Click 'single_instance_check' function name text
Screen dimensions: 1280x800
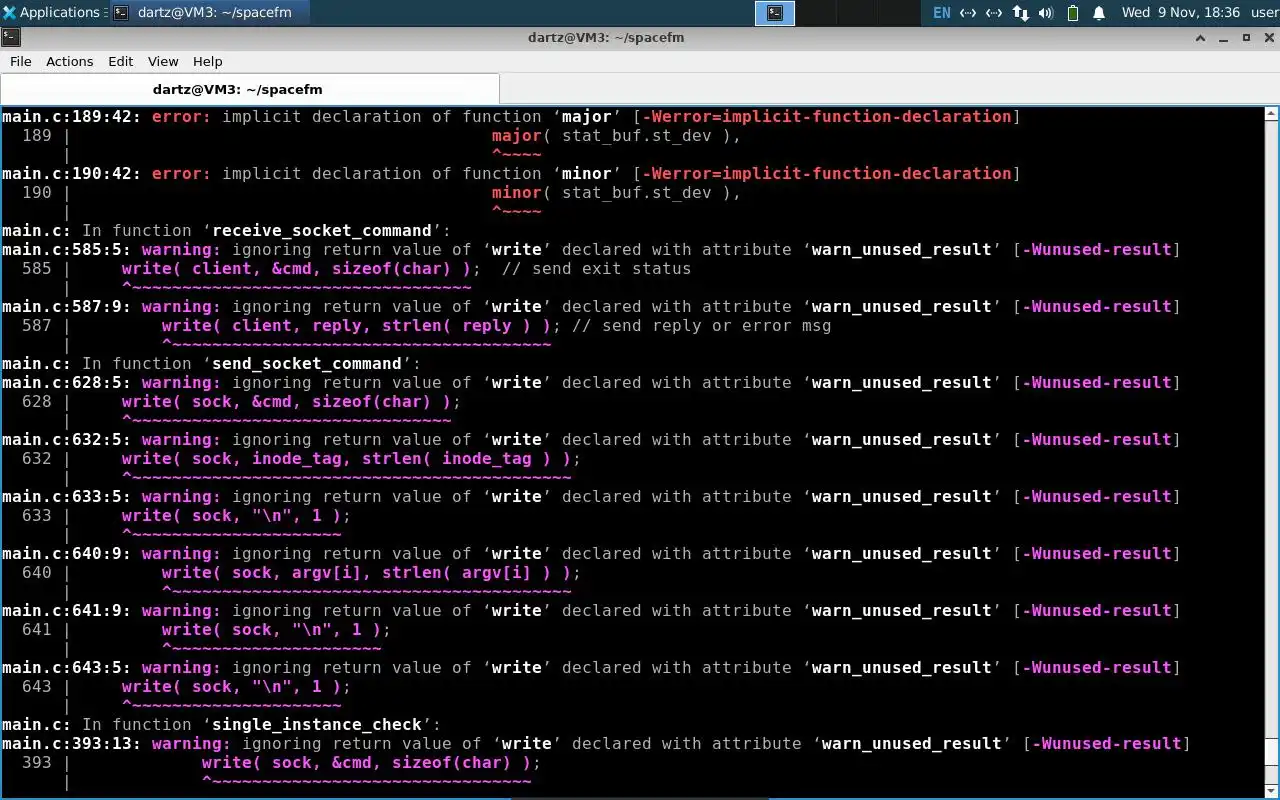(317, 725)
